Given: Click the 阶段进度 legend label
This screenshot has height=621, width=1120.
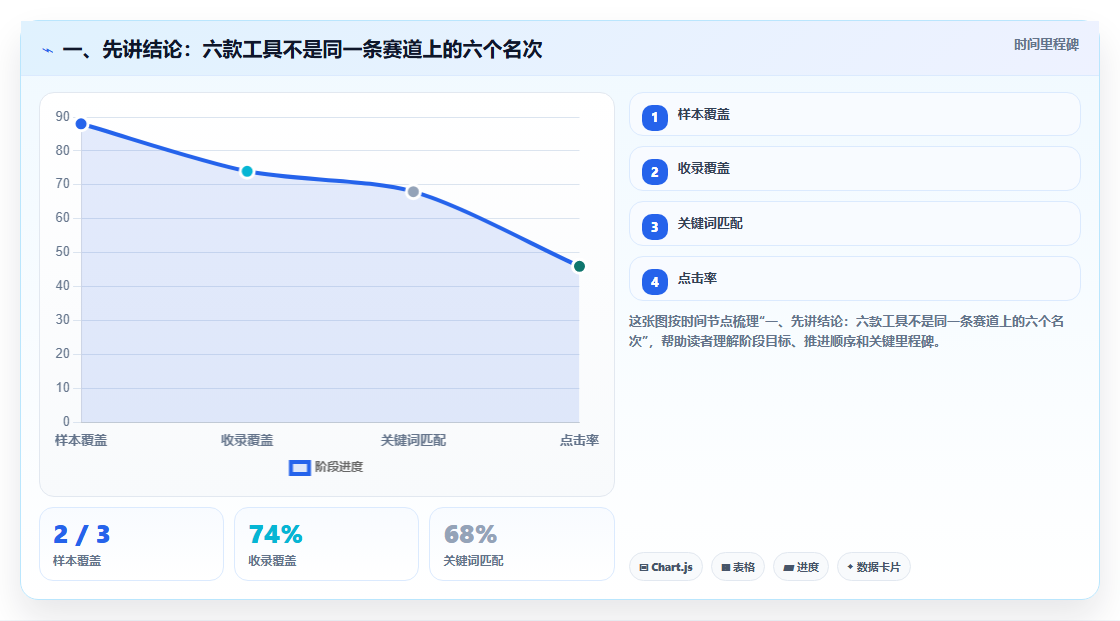Looking at the screenshot, I should 339,467.
